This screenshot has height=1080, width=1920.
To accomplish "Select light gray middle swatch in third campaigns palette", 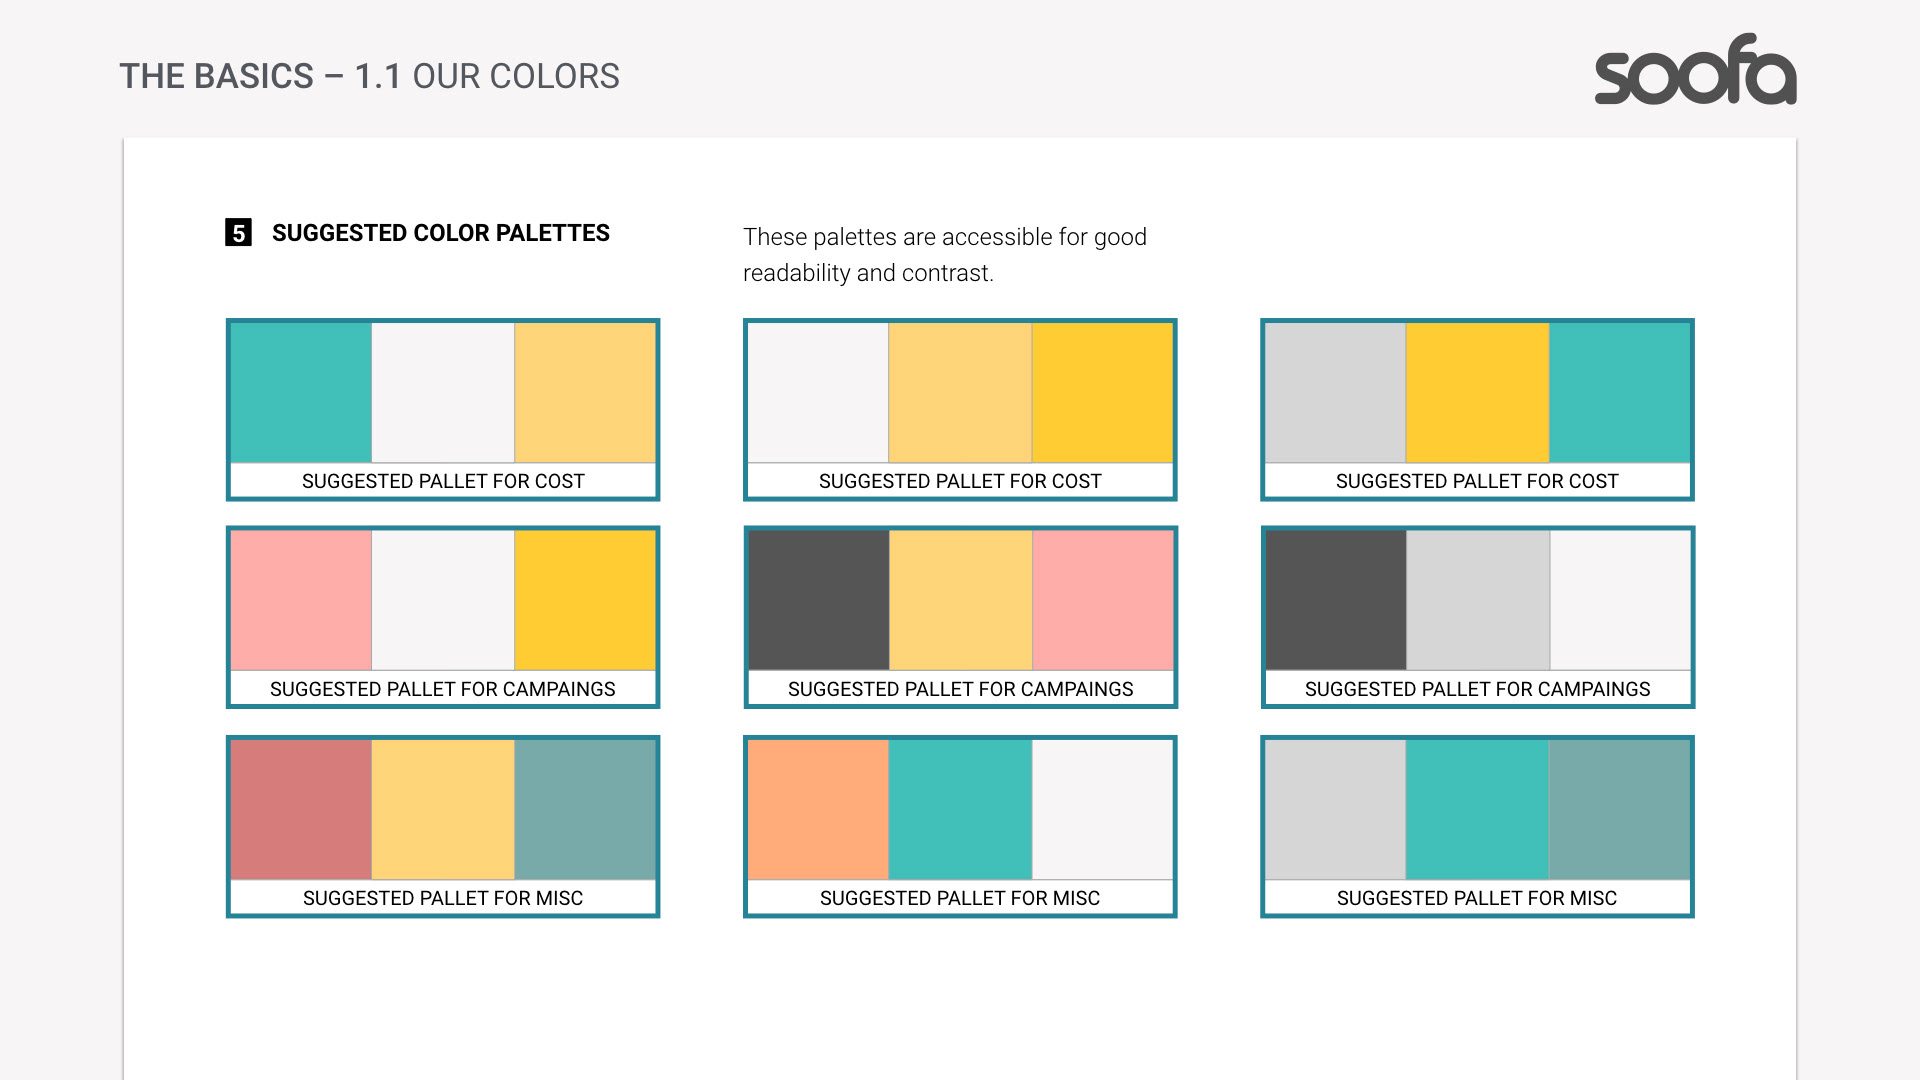I will tap(1477, 600).
